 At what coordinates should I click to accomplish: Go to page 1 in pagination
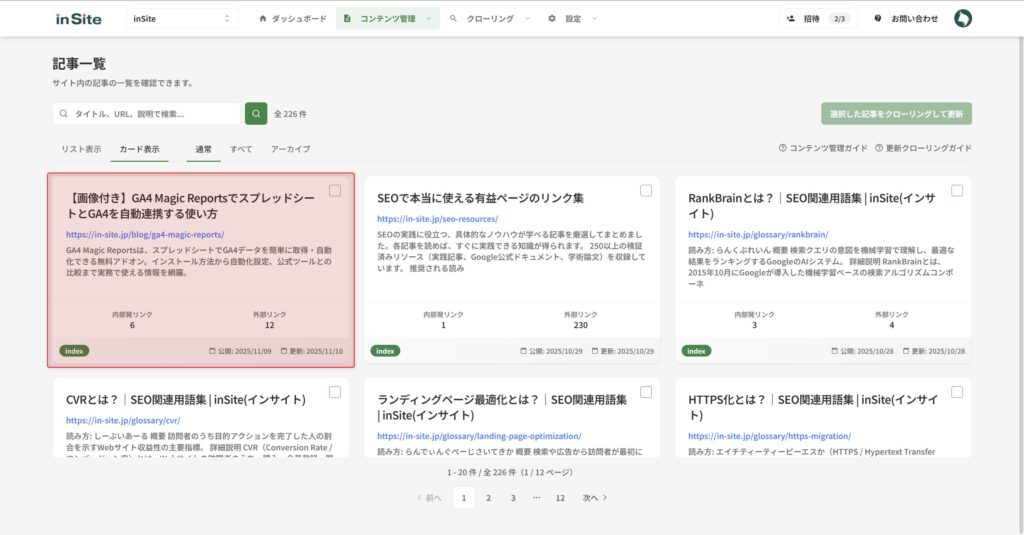464,498
